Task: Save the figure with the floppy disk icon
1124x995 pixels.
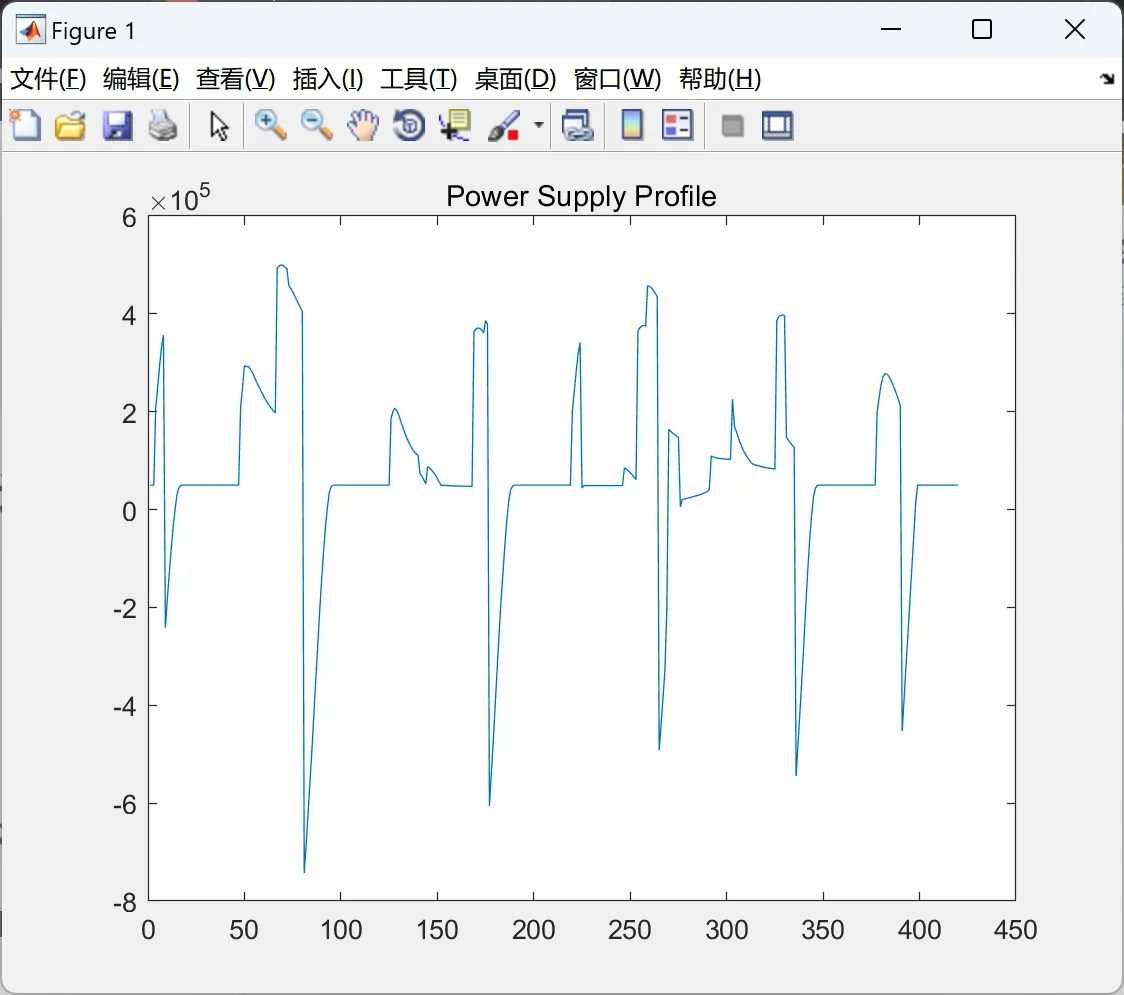Action: 117,125
